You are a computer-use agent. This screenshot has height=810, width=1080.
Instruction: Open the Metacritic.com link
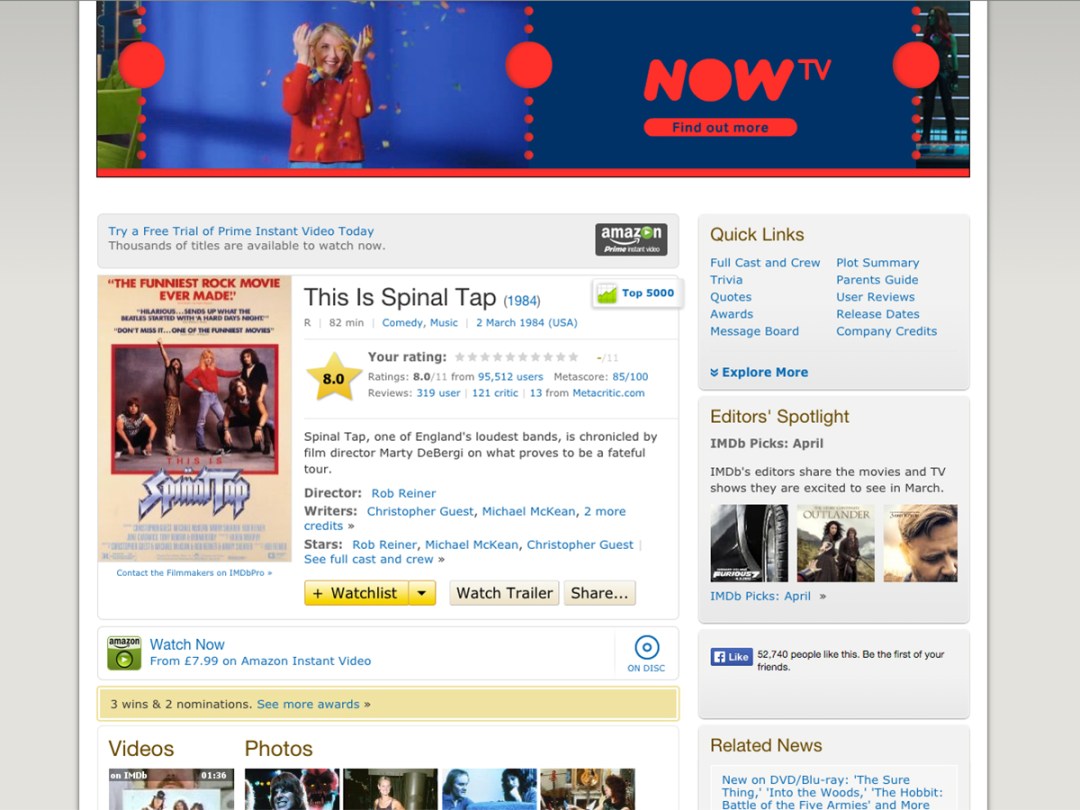click(x=608, y=393)
